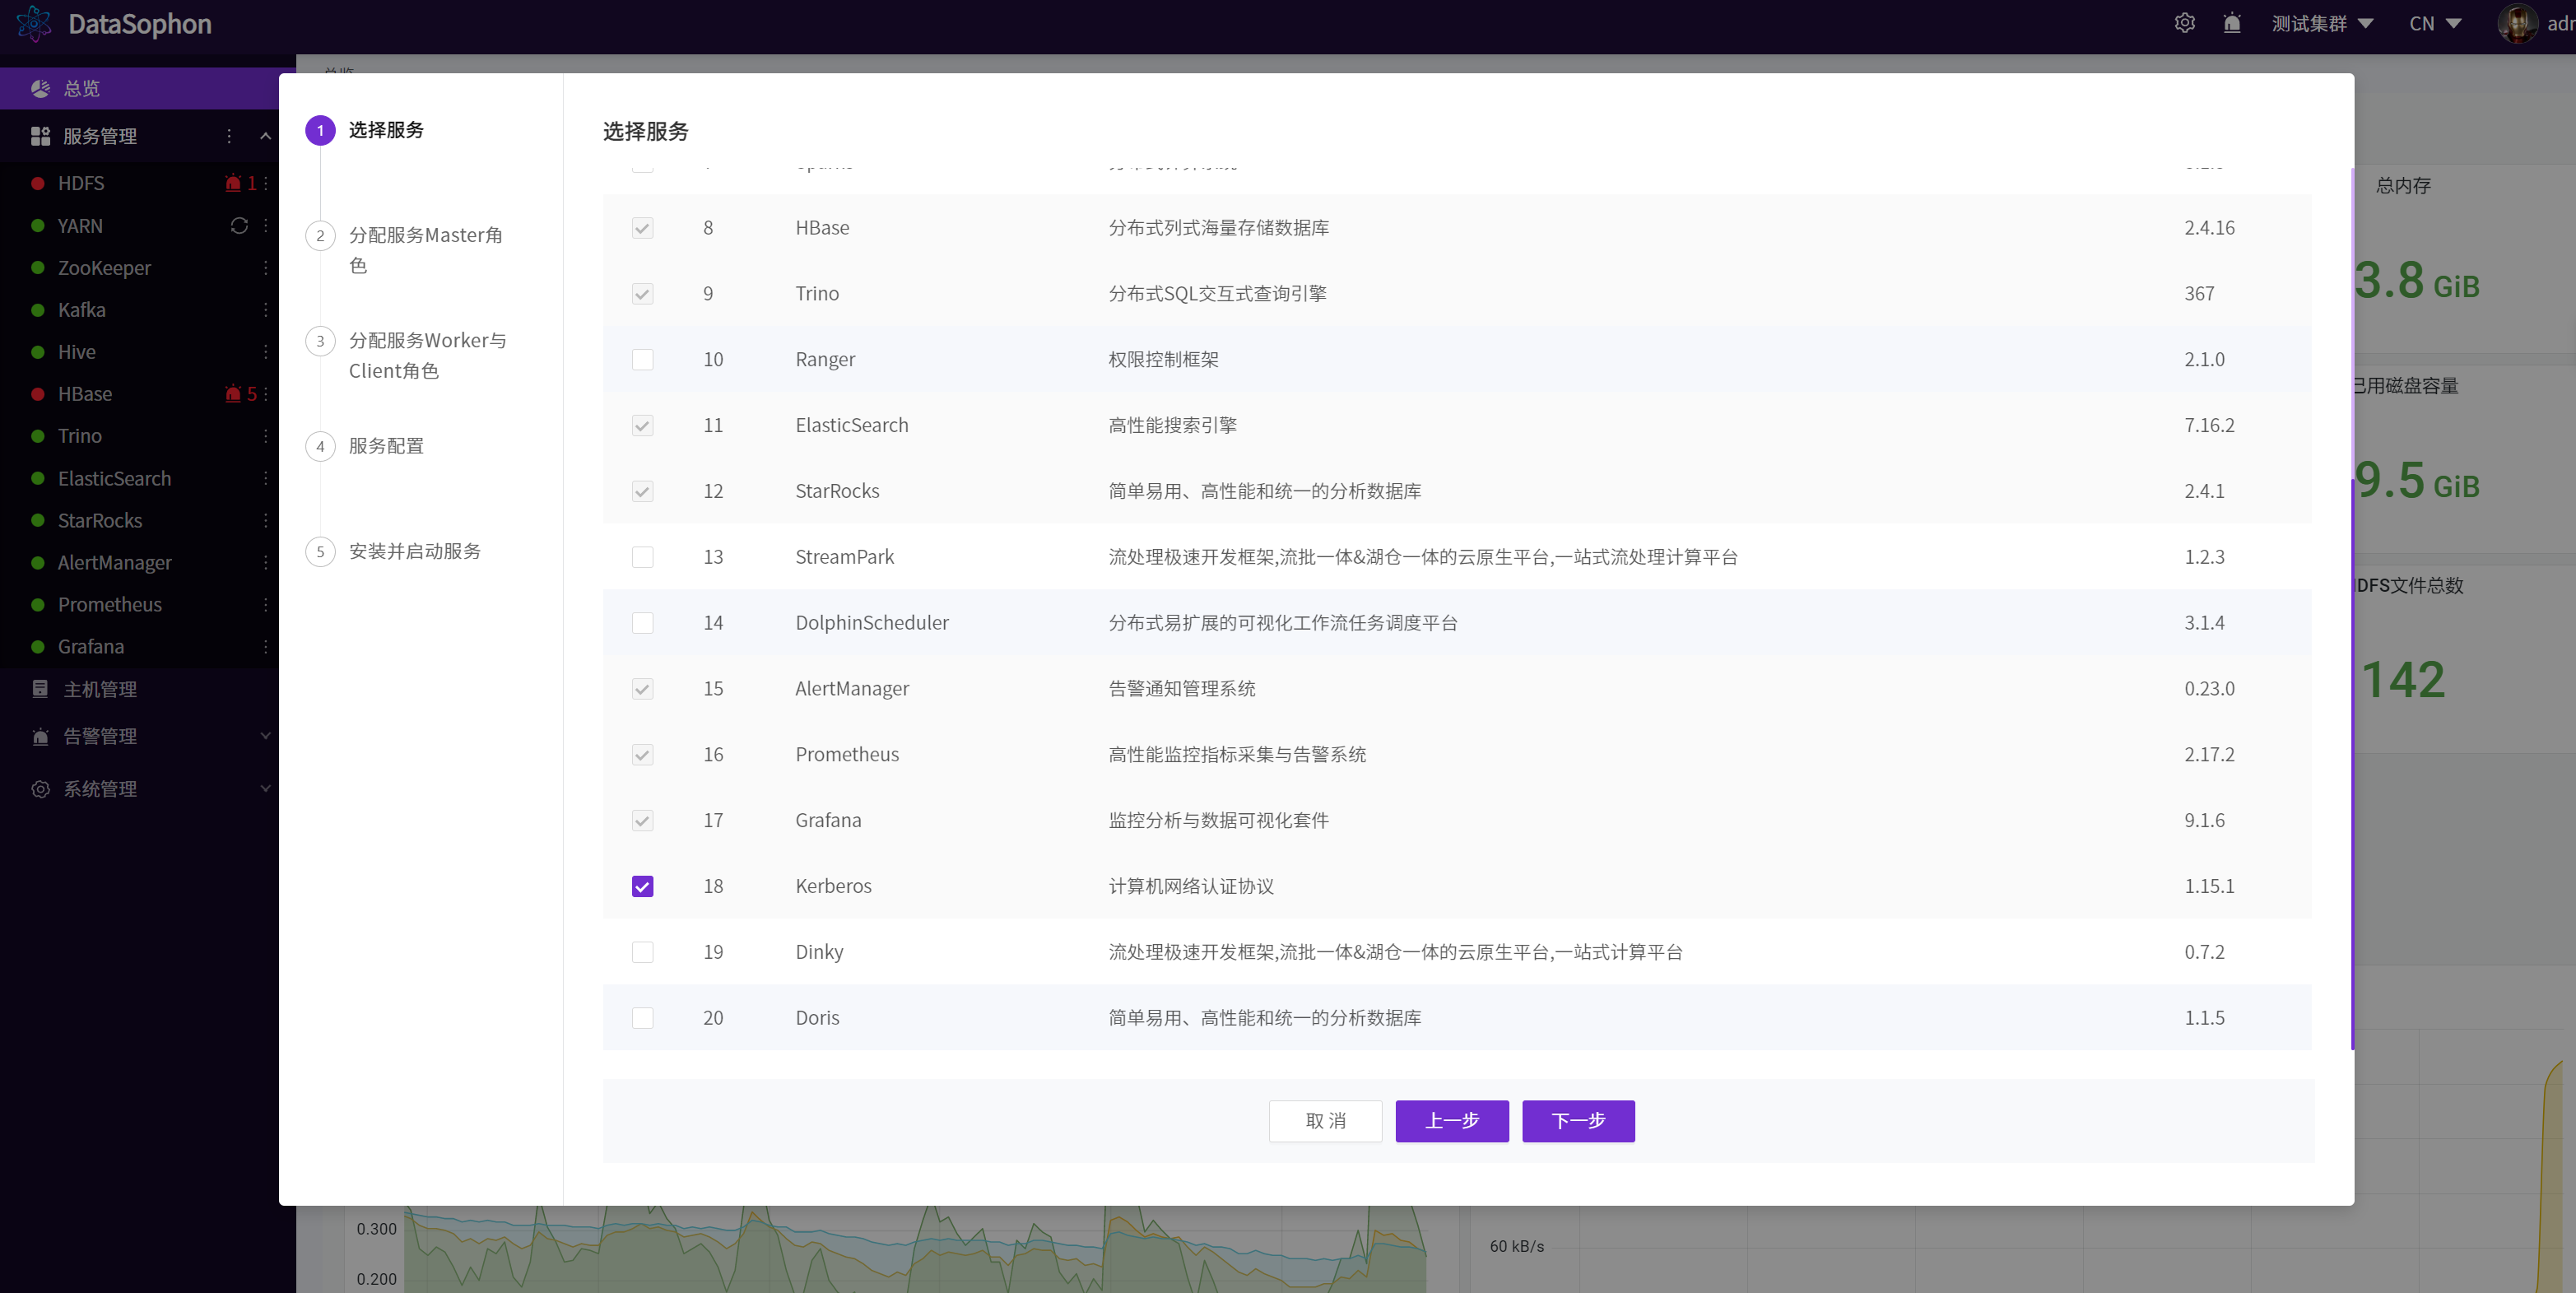Open the alarm bell notifications icon
Image resolution: width=2576 pixels, height=1293 pixels.
coord(2232,23)
